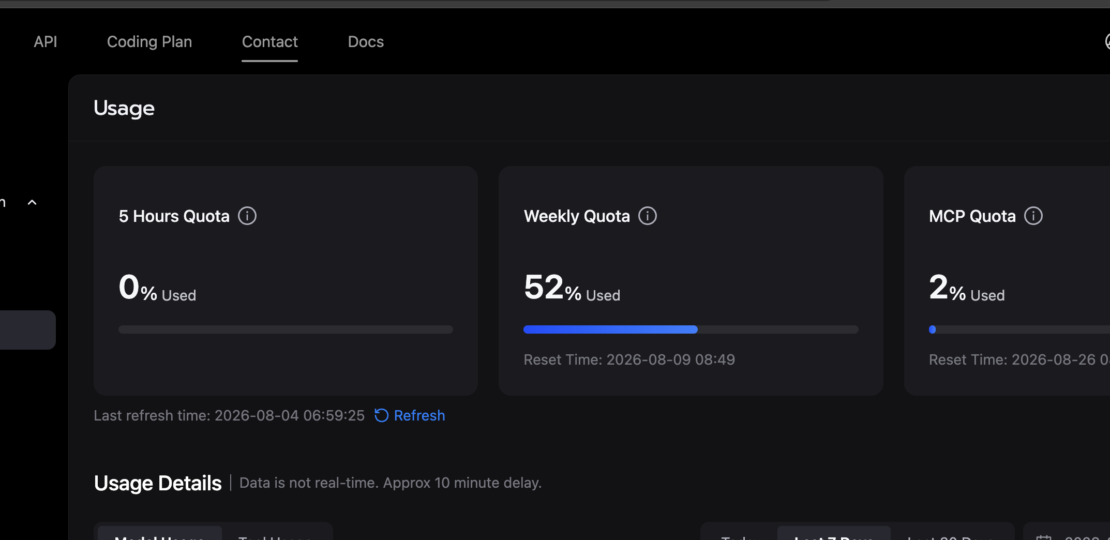
Task: Open the Coding Plan page
Action: 149,42
